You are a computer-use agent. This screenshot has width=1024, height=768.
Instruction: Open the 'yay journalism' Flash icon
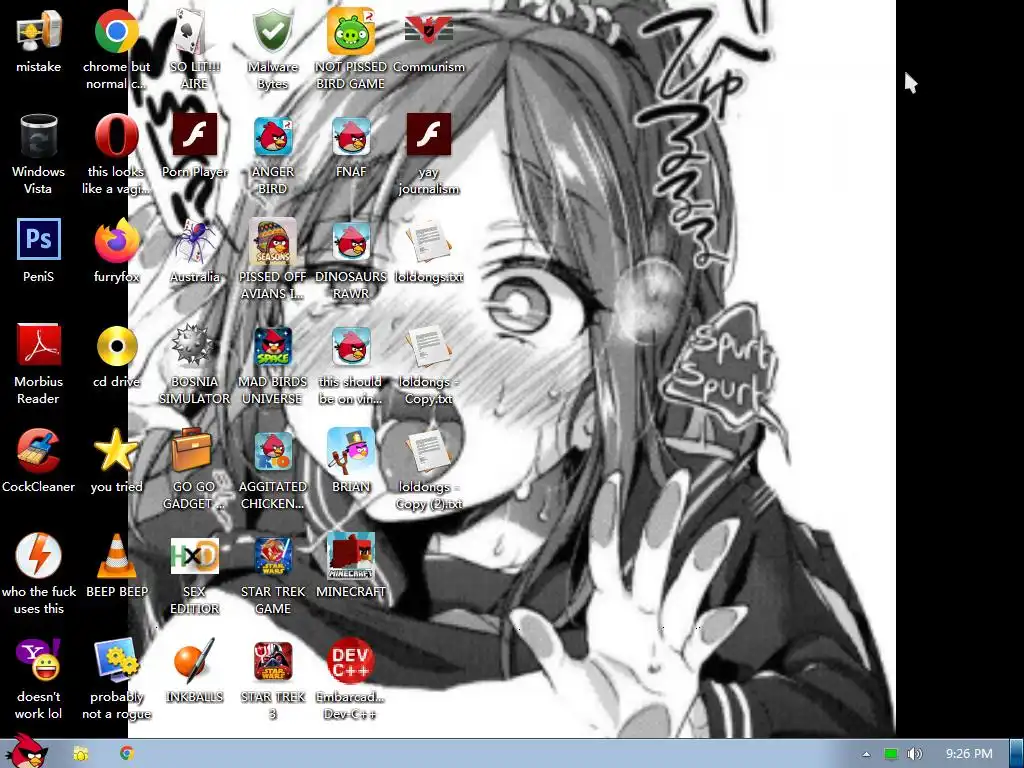click(x=428, y=135)
